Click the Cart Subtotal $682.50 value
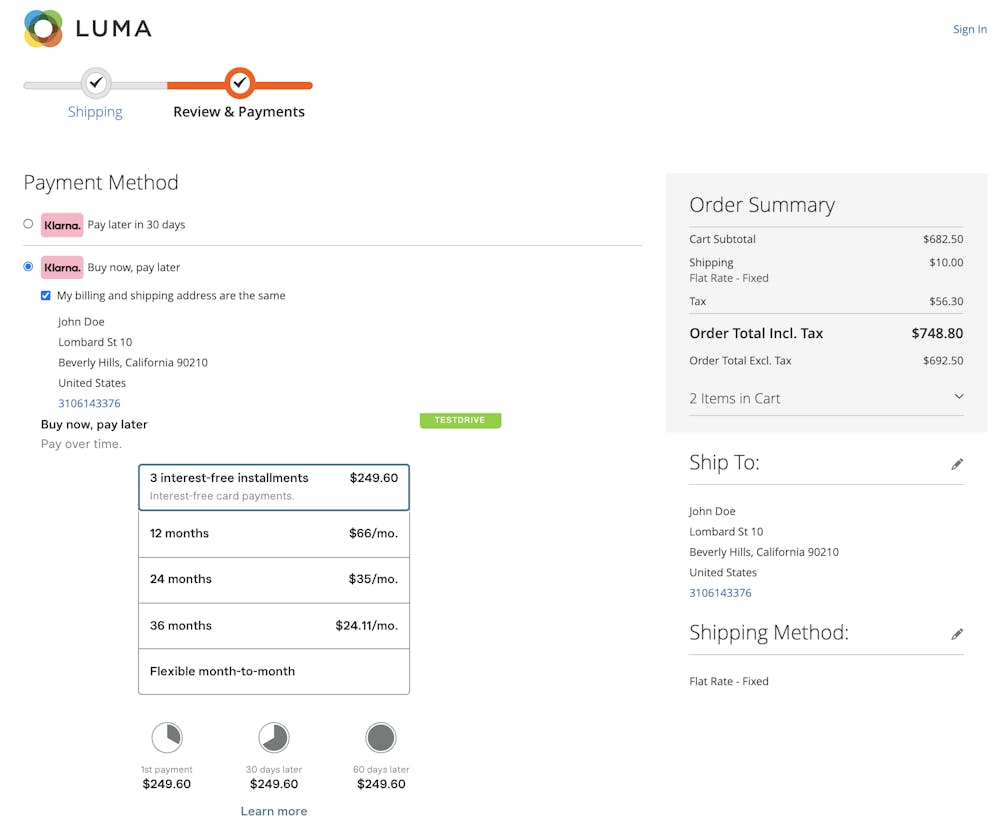The image size is (1000, 831). (x=943, y=239)
